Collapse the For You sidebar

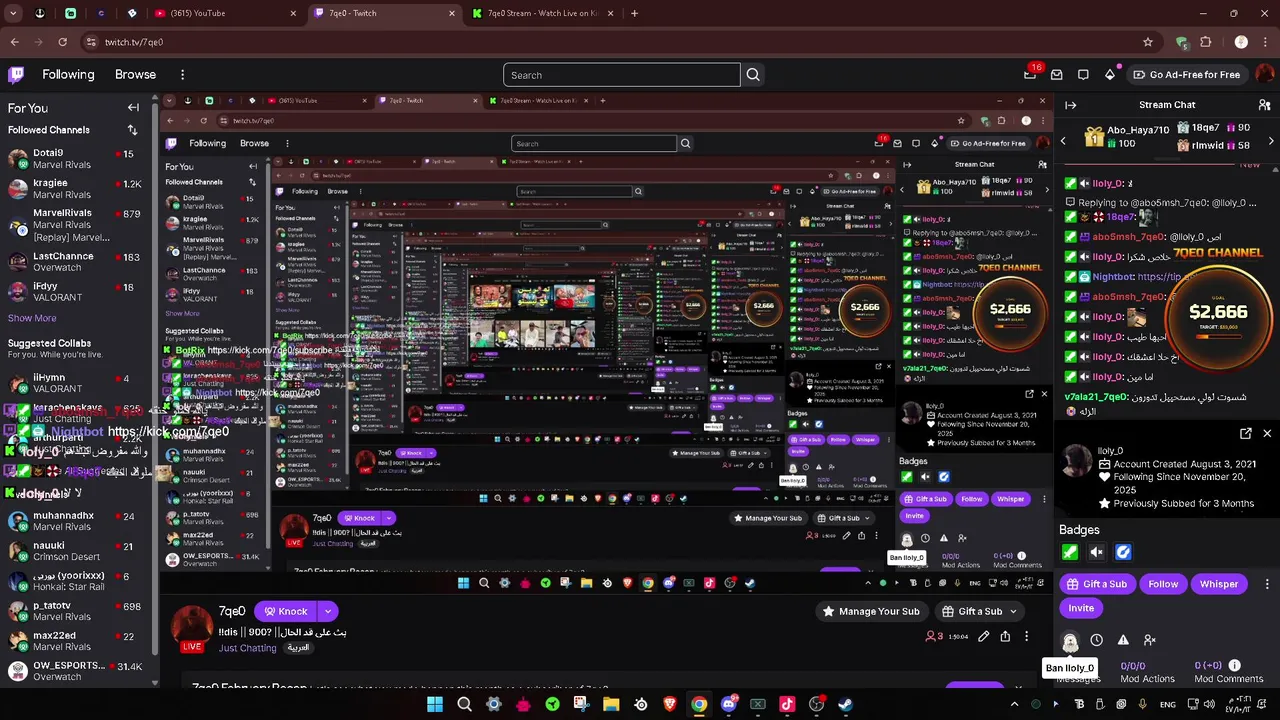tap(133, 107)
